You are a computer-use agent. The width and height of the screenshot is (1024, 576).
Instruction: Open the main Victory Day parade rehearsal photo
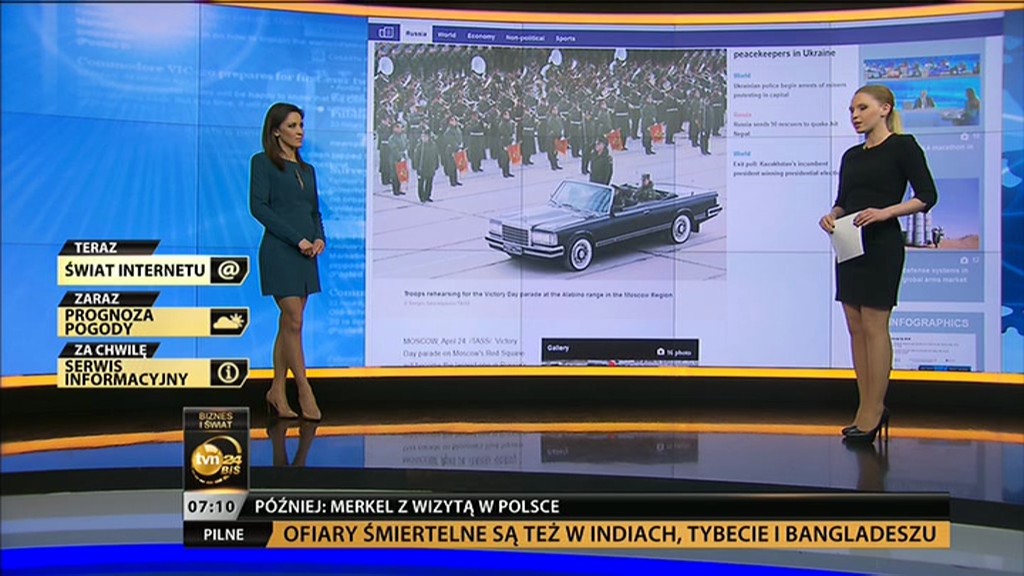pos(550,163)
